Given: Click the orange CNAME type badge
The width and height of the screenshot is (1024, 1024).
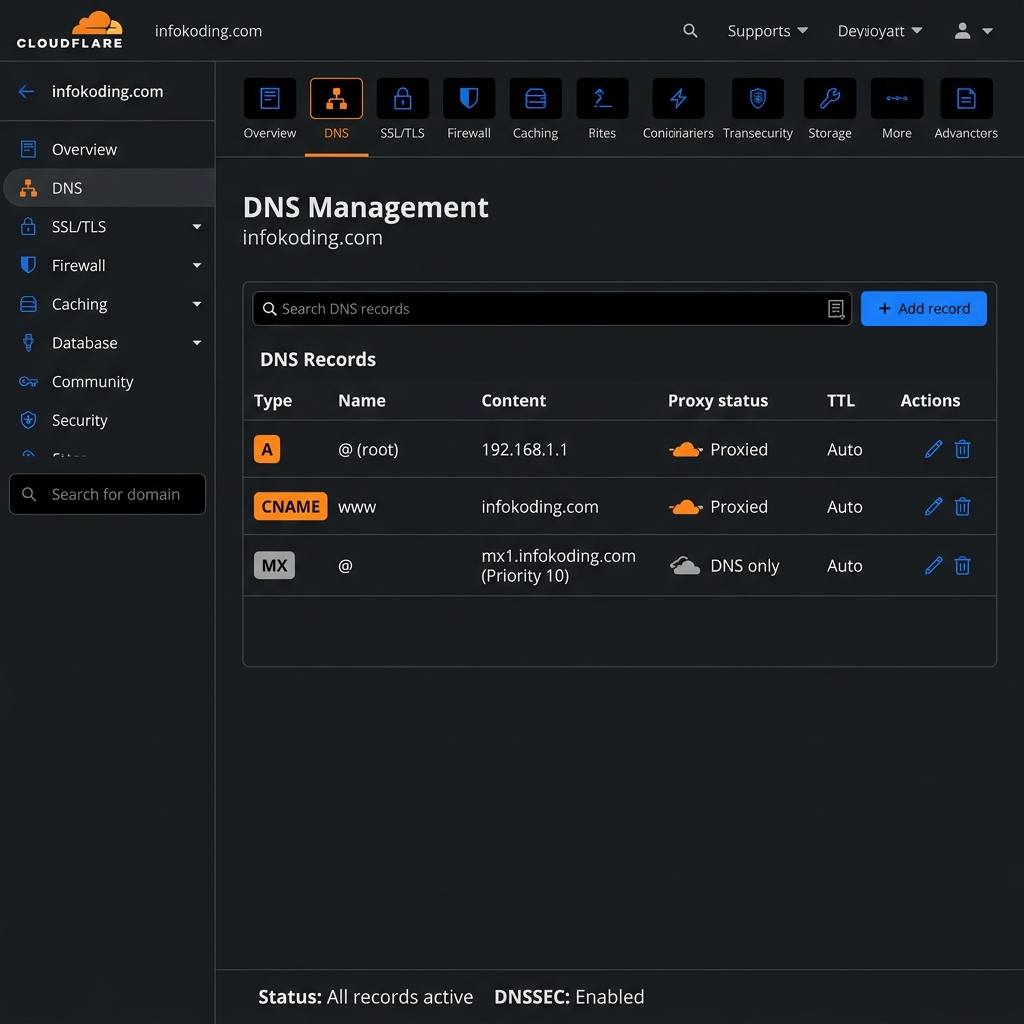Looking at the screenshot, I should (x=291, y=507).
